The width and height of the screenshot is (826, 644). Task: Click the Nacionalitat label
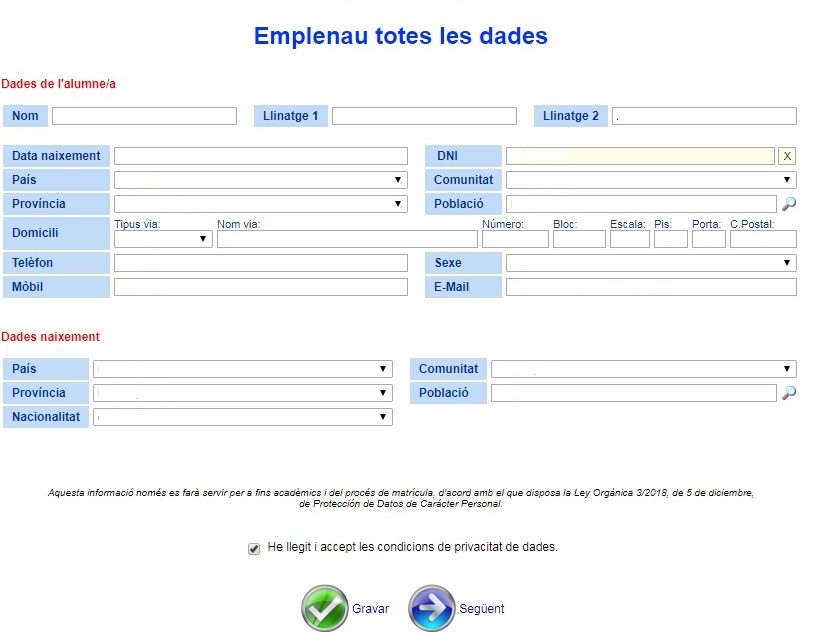tap(46, 417)
